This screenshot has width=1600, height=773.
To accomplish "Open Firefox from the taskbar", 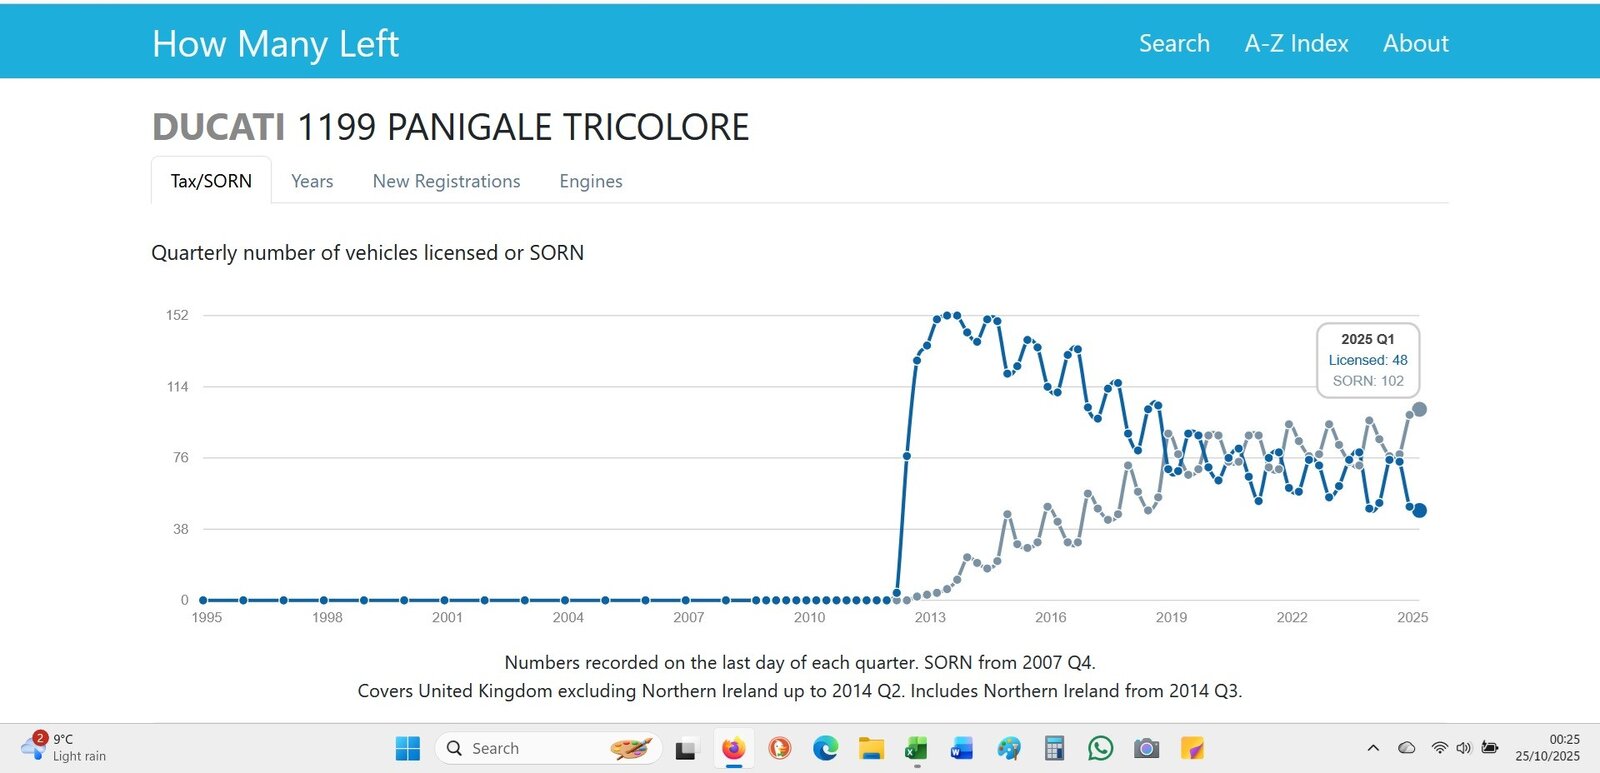I will pos(733,748).
